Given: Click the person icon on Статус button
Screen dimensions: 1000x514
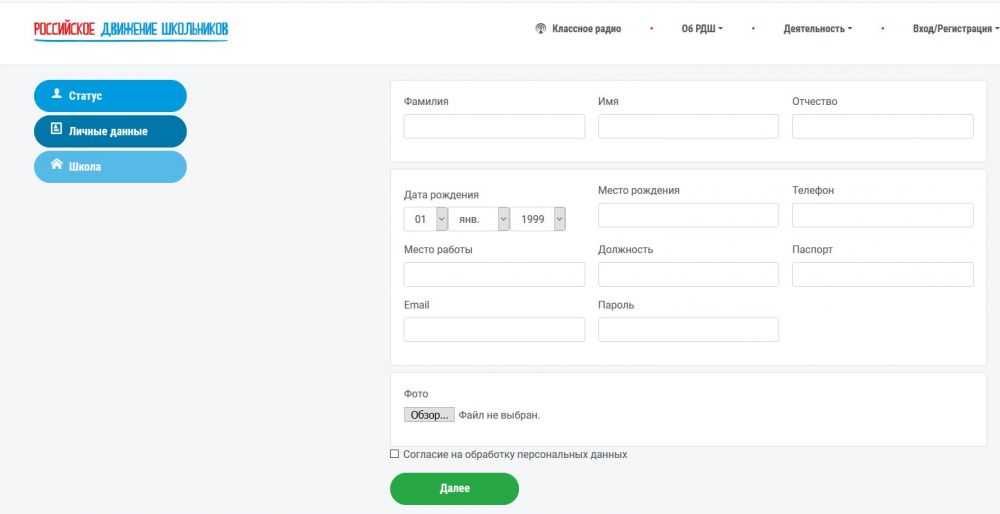Looking at the screenshot, I should [56, 94].
